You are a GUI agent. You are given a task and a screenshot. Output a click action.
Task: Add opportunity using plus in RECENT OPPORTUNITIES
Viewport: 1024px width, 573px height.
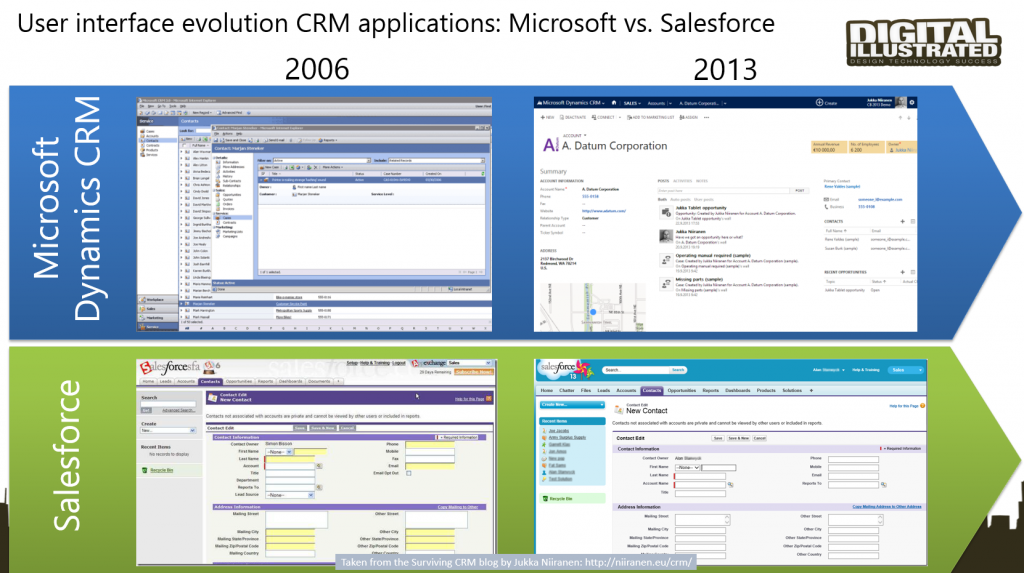coord(903,272)
